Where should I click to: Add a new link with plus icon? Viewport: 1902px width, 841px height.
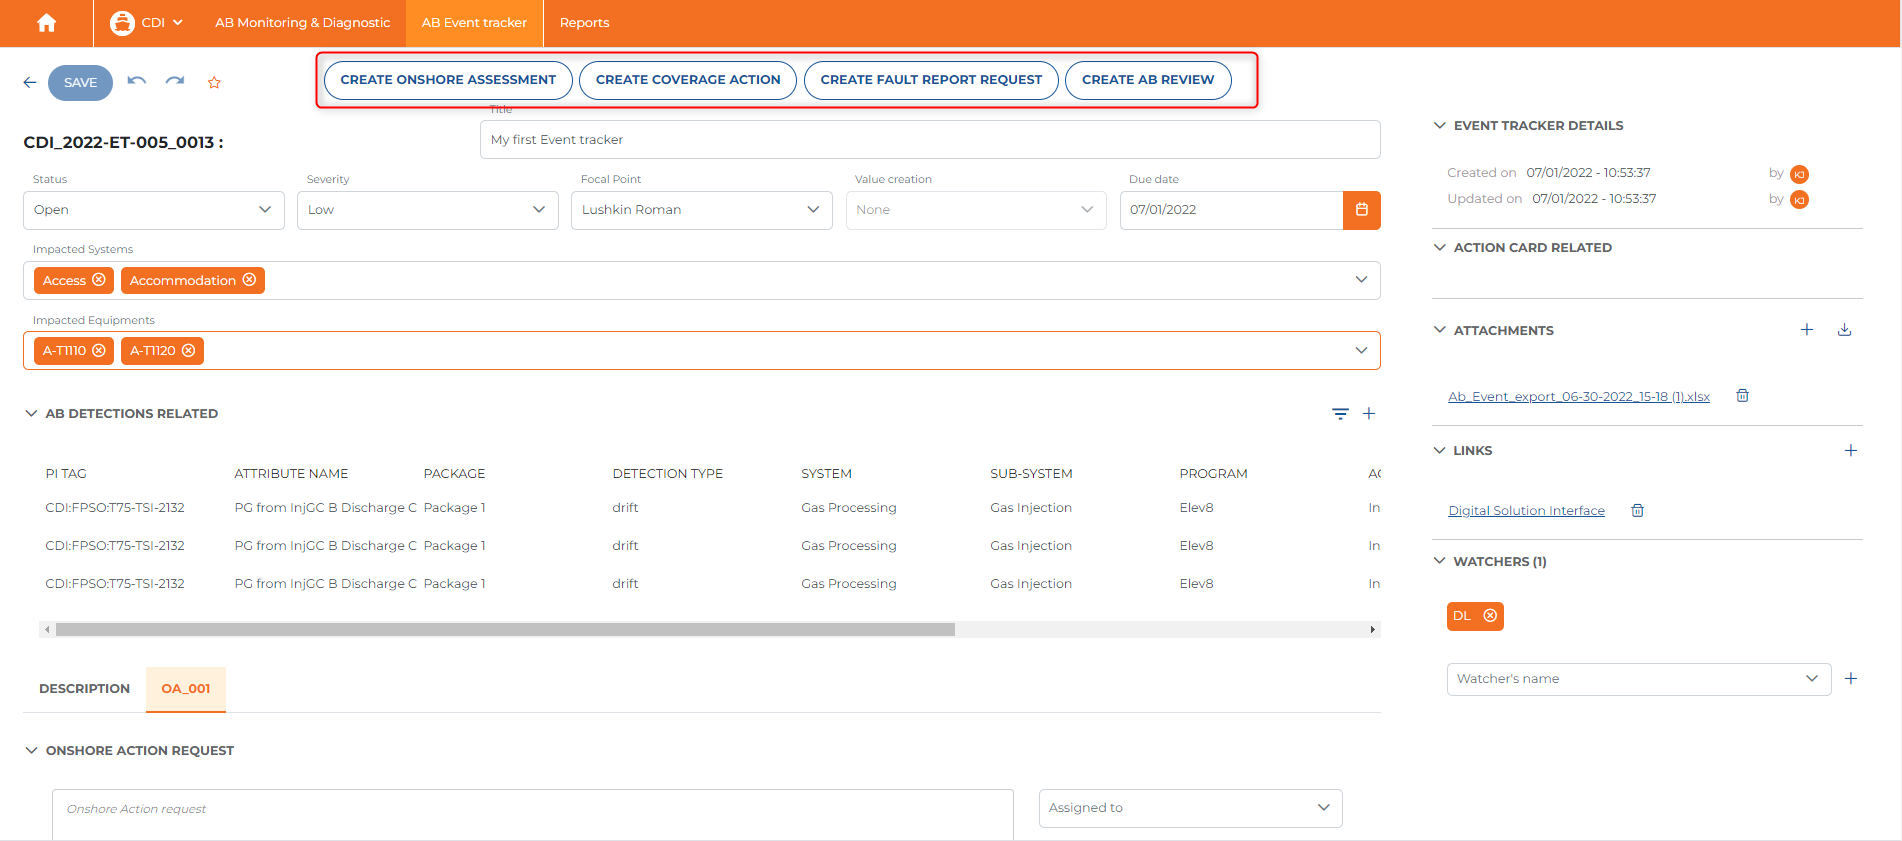1851,451
